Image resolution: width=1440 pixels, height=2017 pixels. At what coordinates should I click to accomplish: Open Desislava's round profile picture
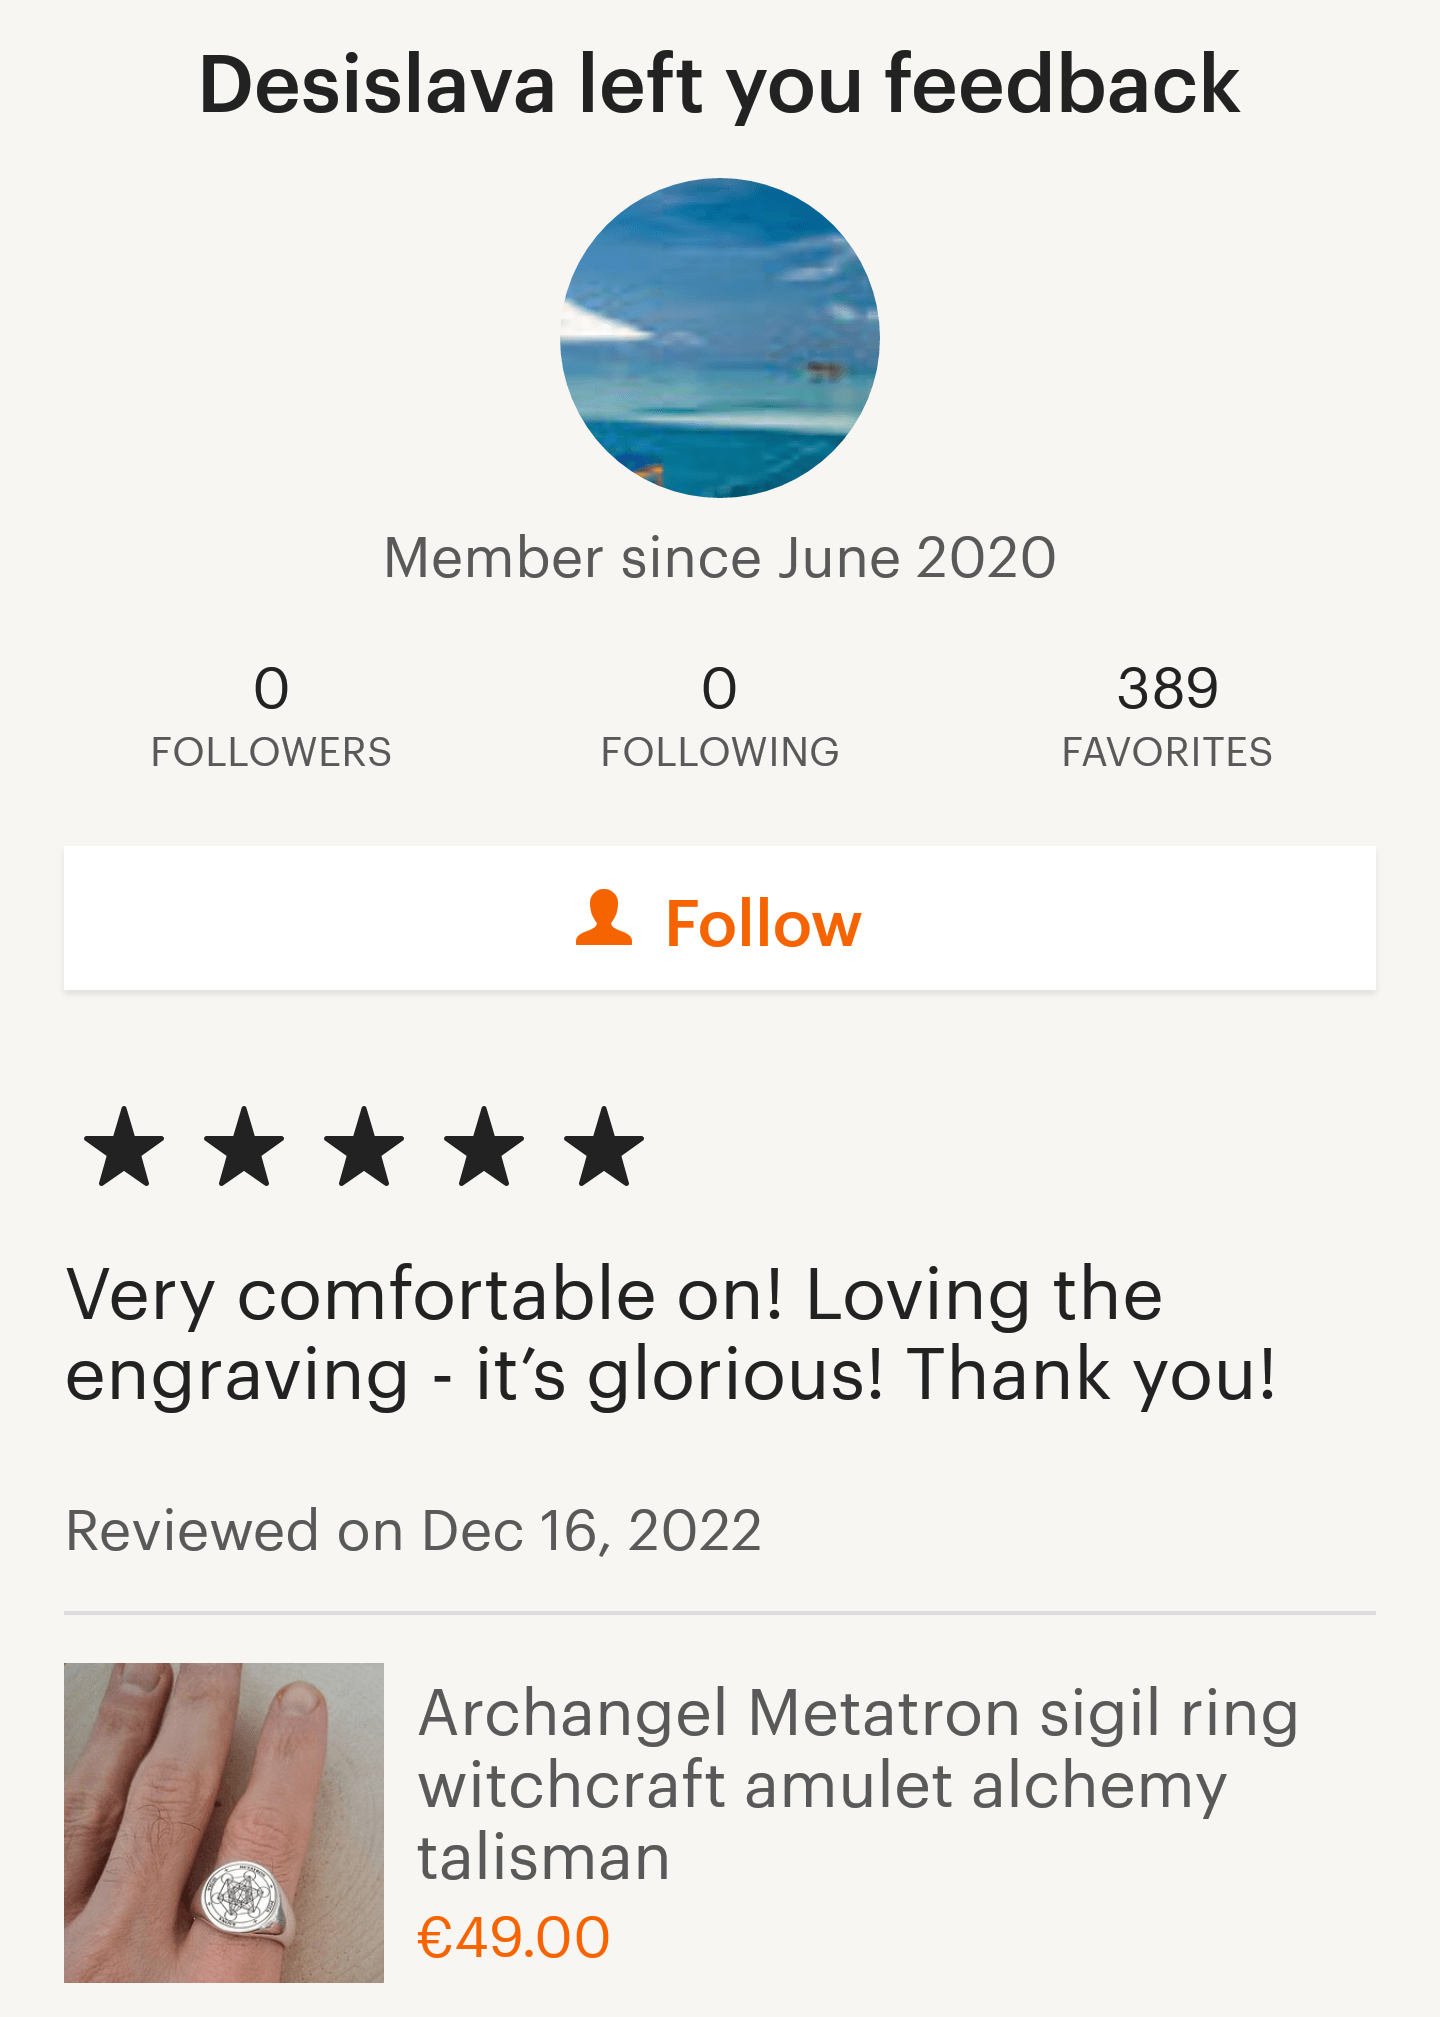[720, 338]
